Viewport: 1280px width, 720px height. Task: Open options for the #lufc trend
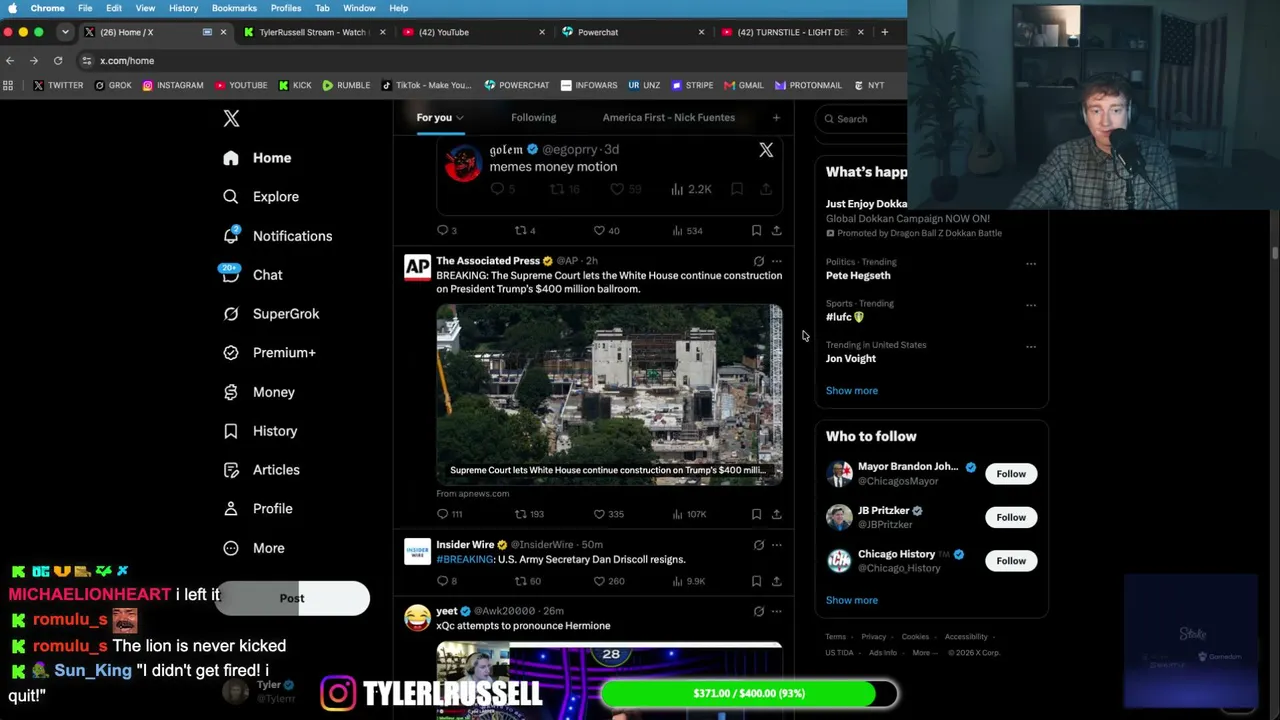point(1031,305)
